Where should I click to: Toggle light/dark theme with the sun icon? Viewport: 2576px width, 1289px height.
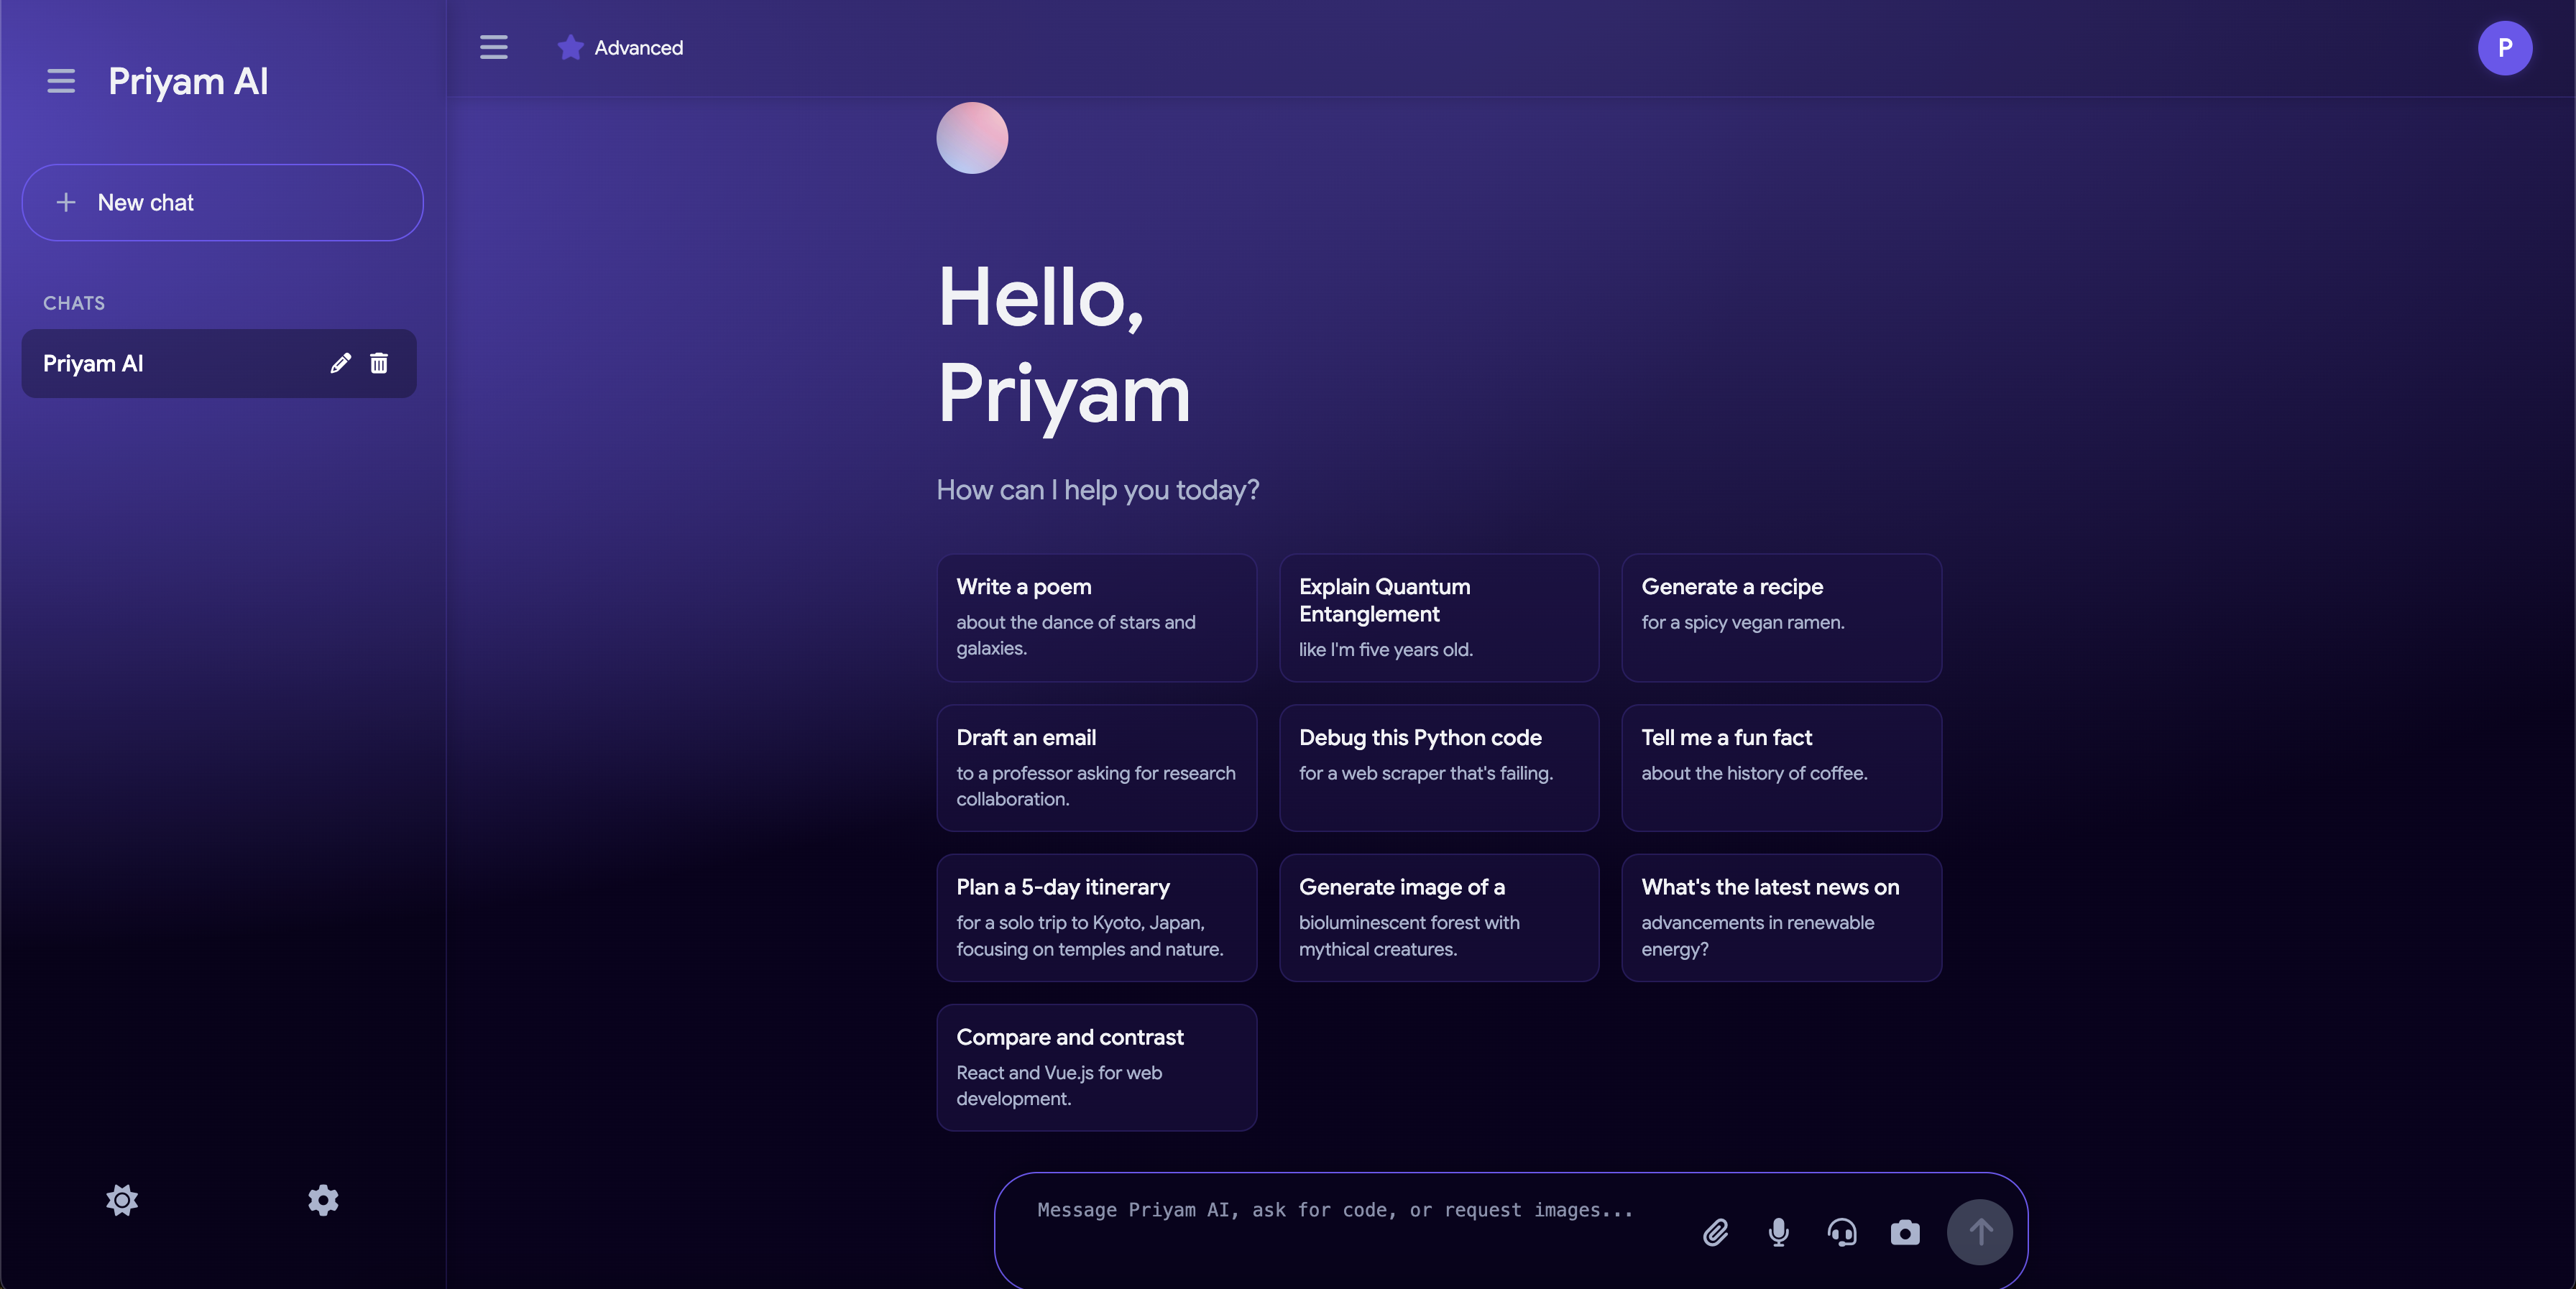click(122, 1200)
